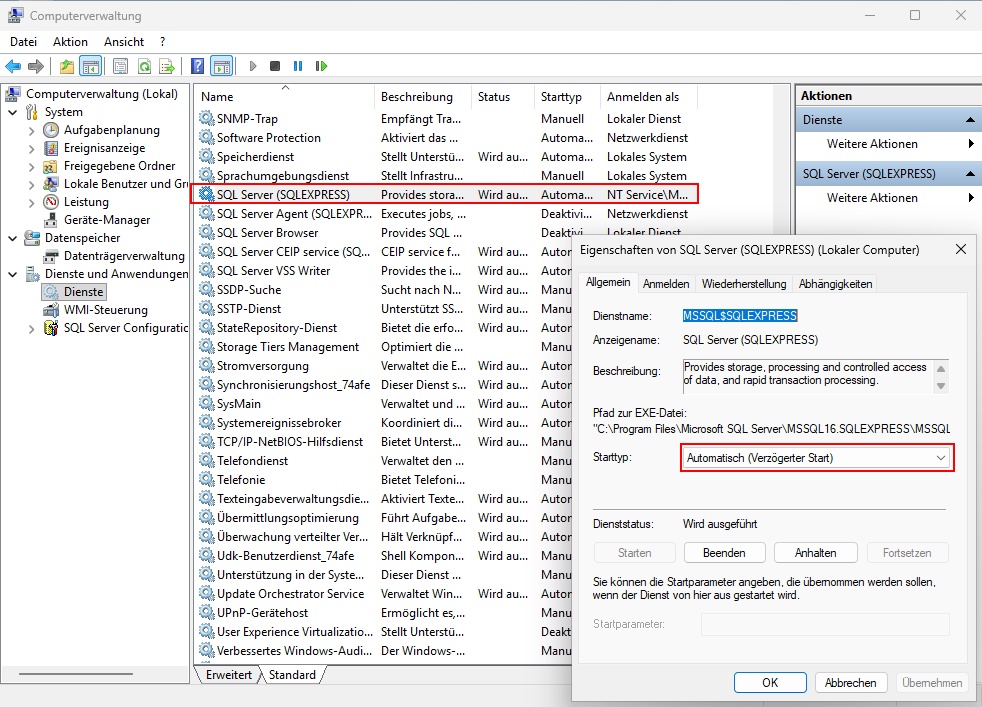Collapse the Datenspeicher tree node
Image resolution: width=982 pixels, height=707 pixels.
tap(12, 238)
